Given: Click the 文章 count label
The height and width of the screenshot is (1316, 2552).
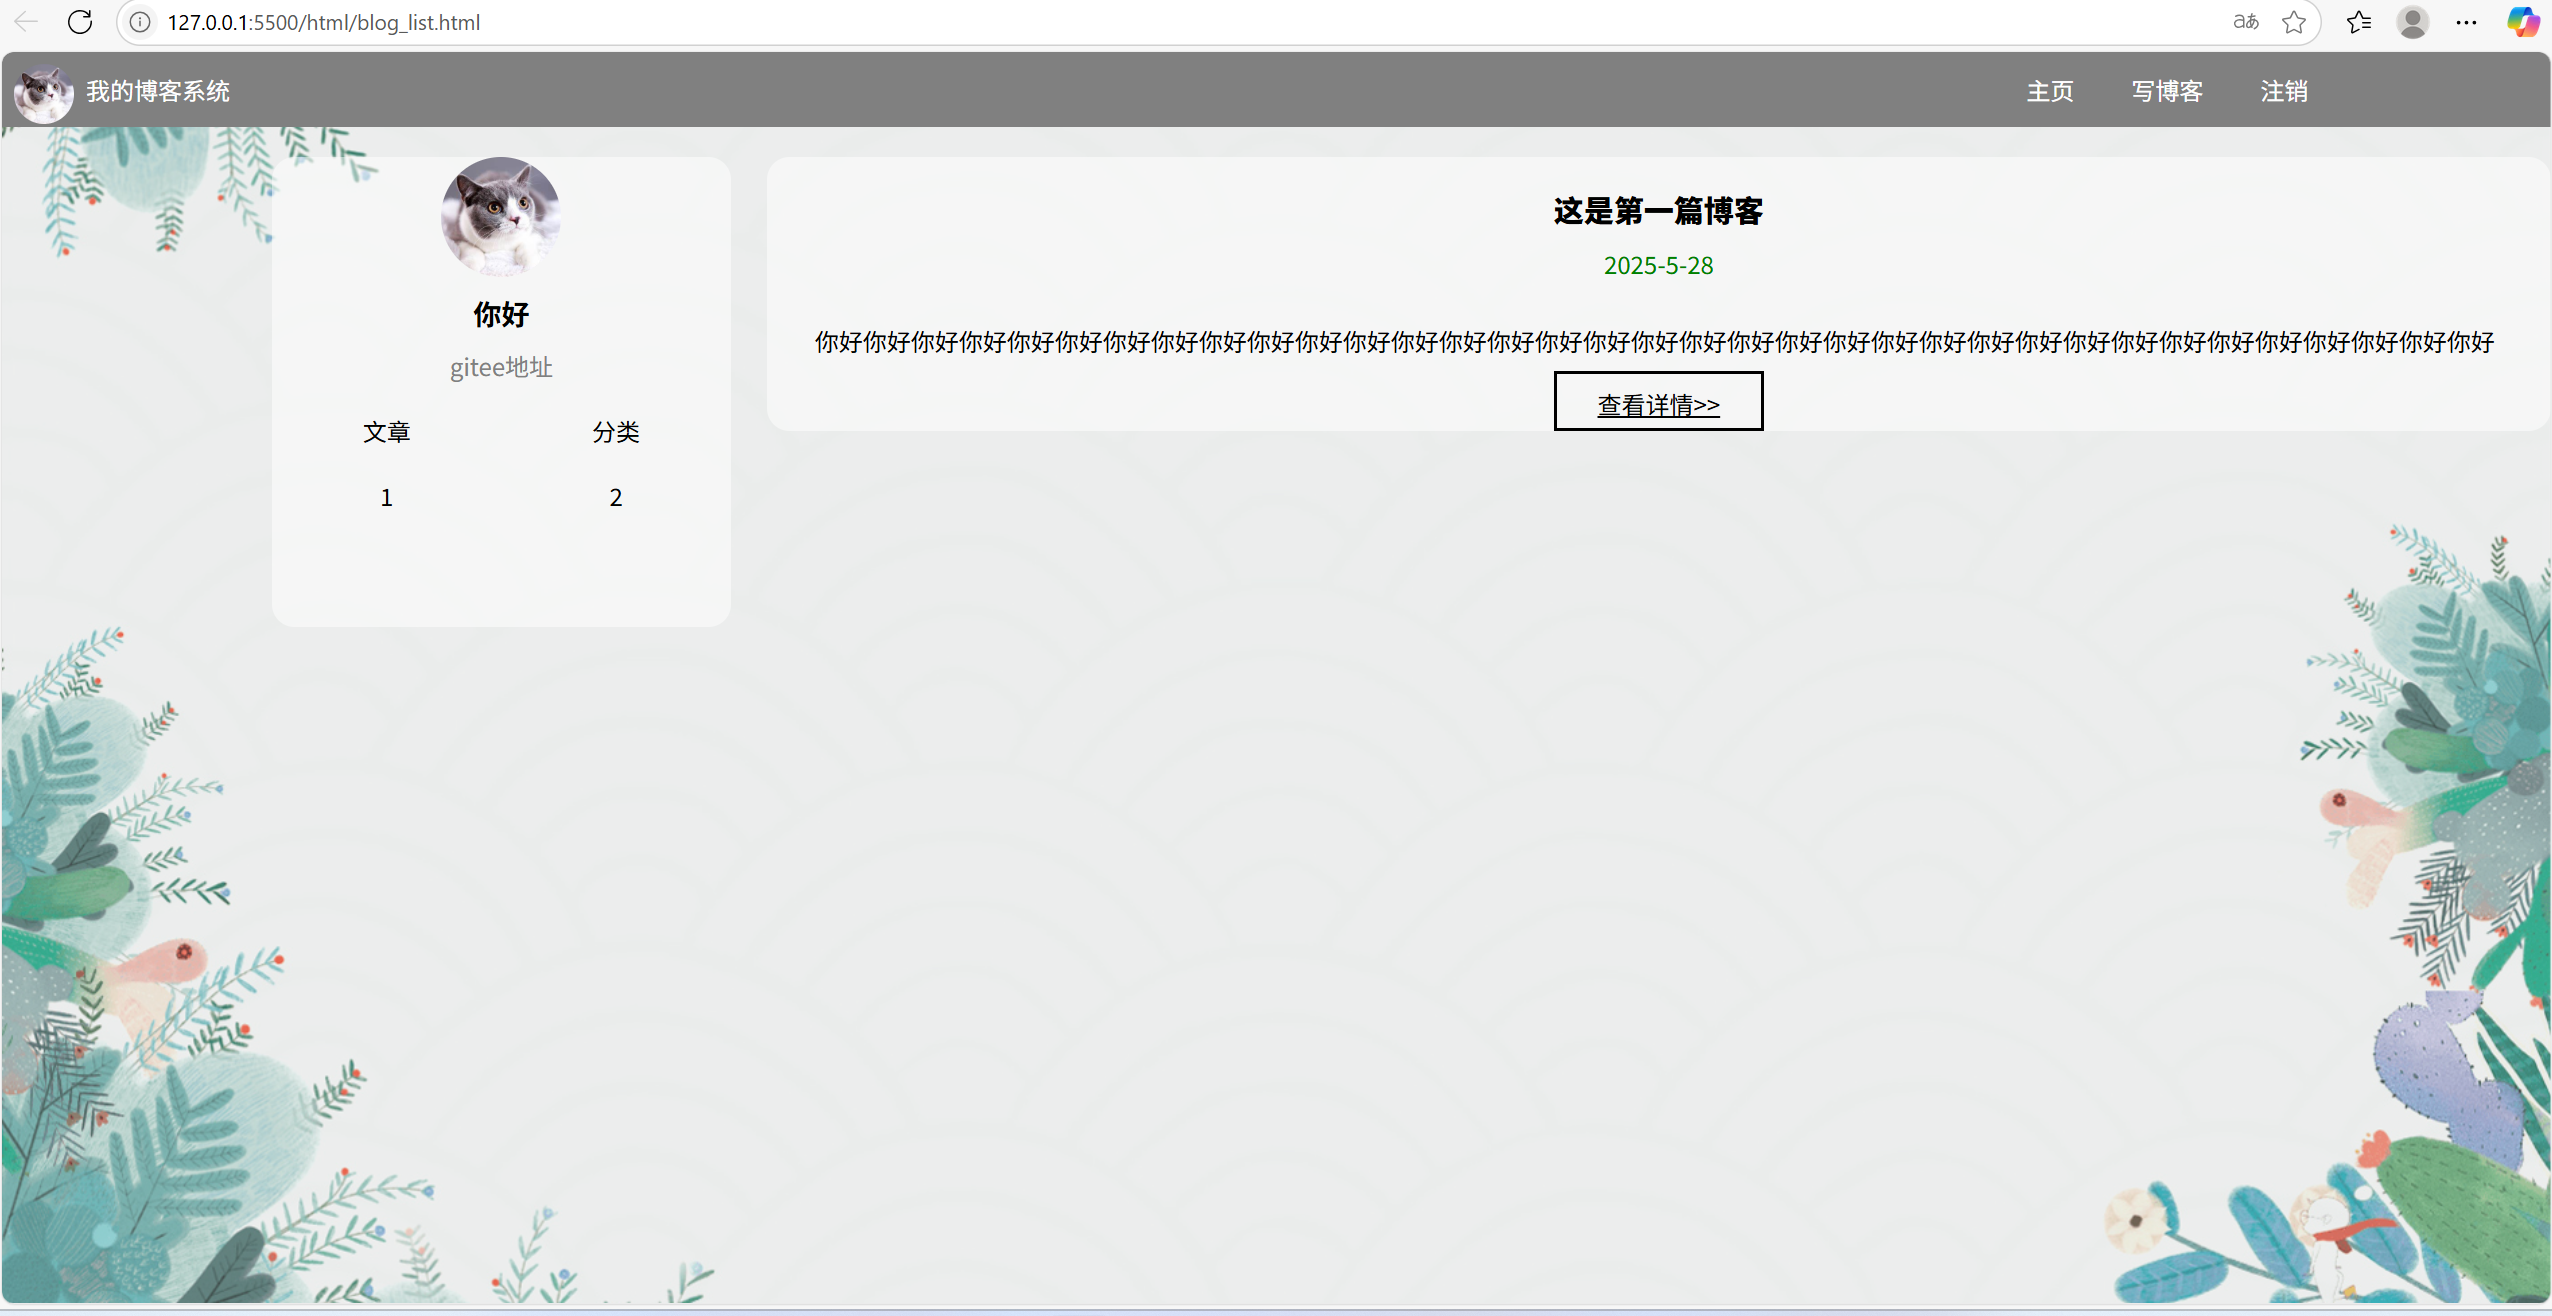Looking at the screenshot, I should 386,432.
